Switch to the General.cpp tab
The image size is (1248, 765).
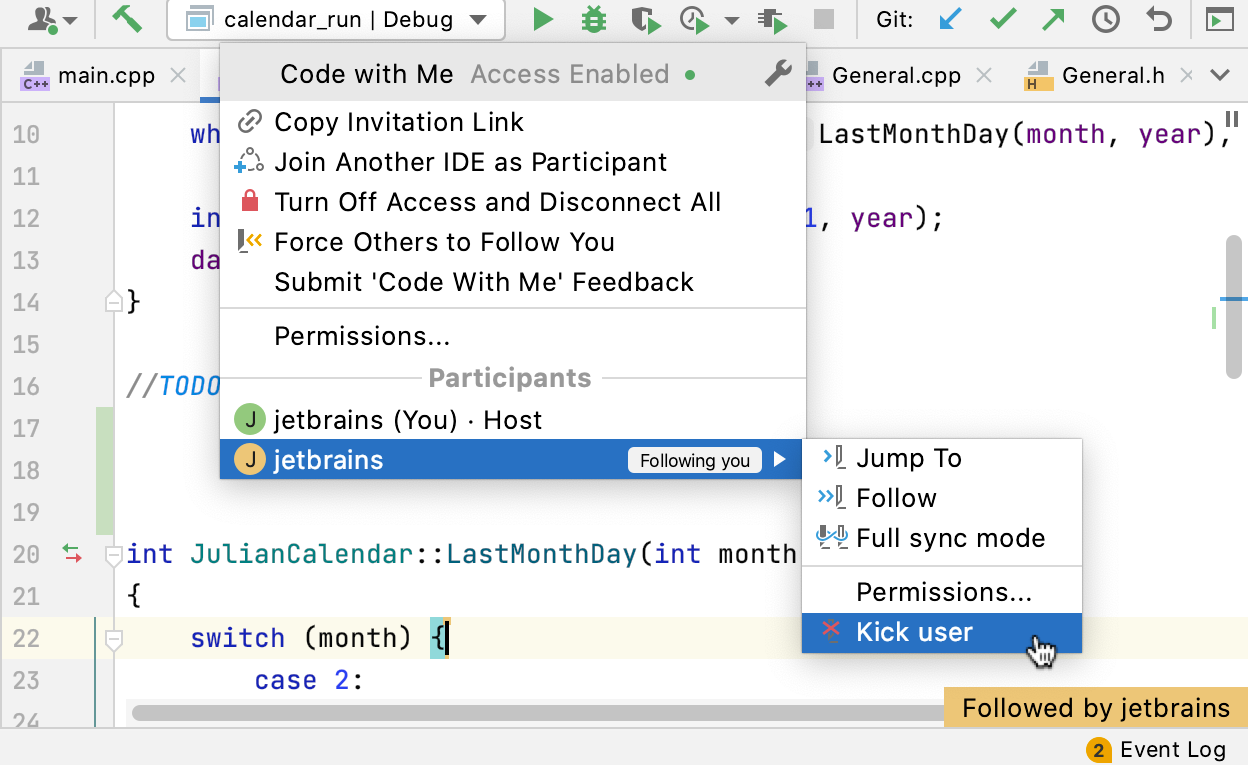pyautogui.click(x=895, y=75)
